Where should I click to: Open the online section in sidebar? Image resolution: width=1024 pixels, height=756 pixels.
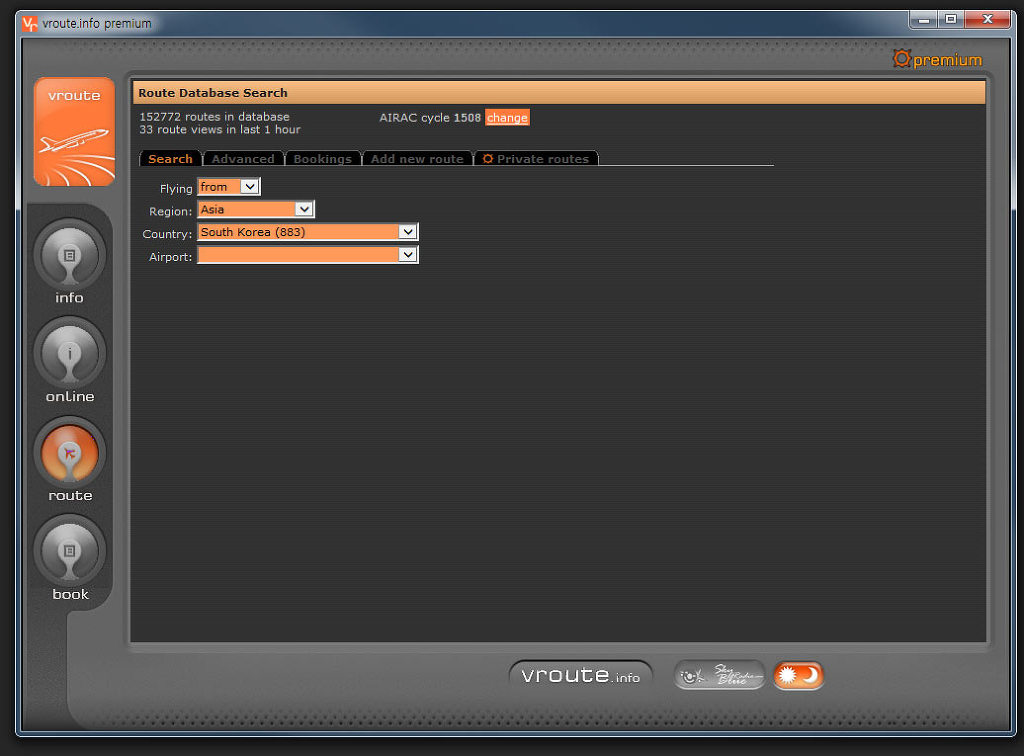(x=69, y=354)
